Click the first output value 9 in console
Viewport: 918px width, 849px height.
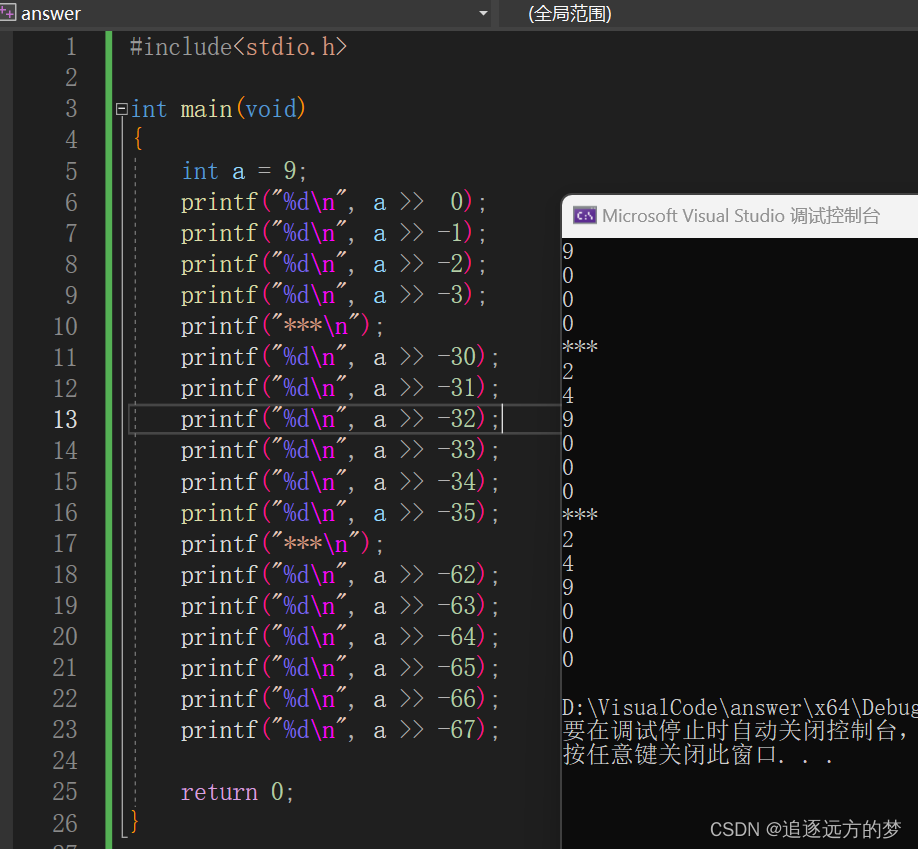[x=568, y=252]
